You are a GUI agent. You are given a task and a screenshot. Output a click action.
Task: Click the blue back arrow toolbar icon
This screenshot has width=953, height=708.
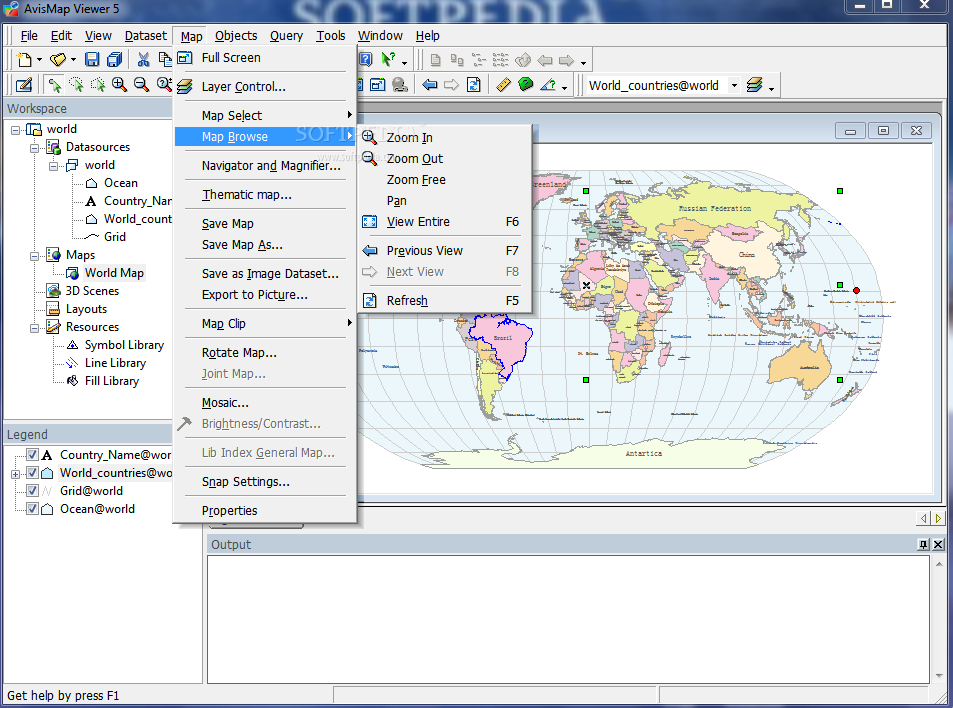click(430, 85)
